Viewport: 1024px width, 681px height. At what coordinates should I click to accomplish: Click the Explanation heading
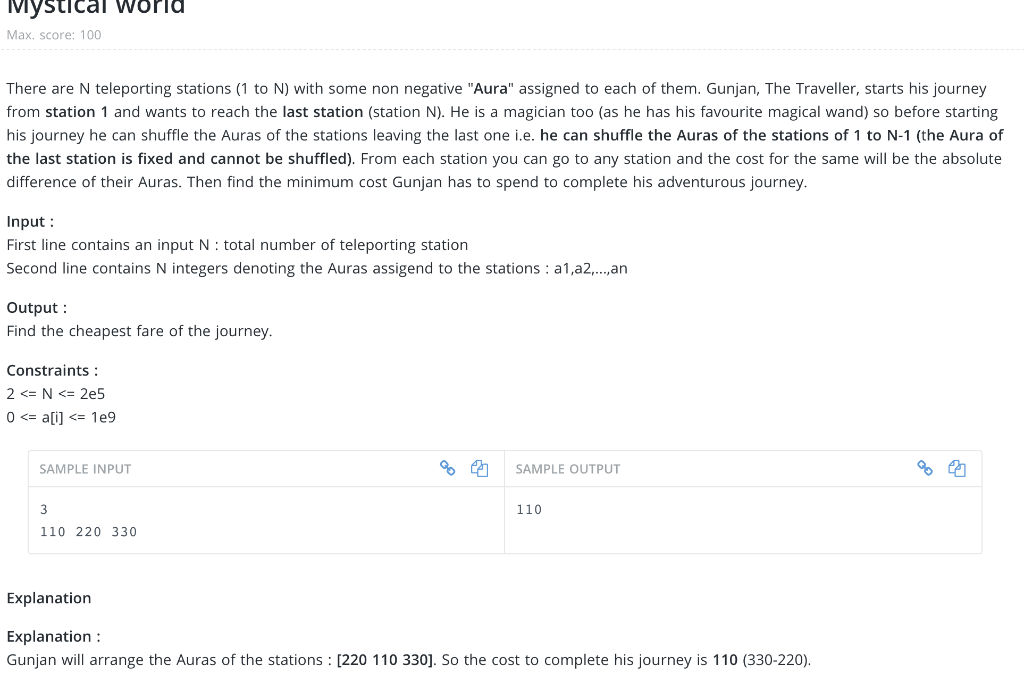[49, 598]
